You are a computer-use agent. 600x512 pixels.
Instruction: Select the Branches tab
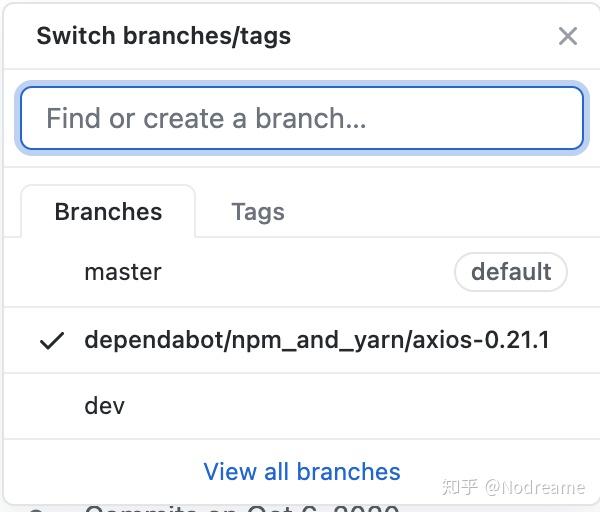click(108, 212)
